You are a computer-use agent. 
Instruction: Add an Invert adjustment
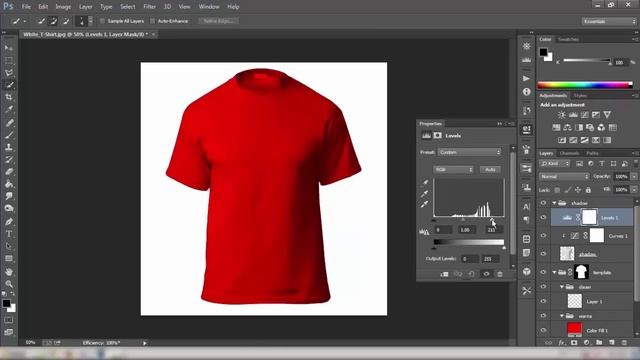pos(562,140)
